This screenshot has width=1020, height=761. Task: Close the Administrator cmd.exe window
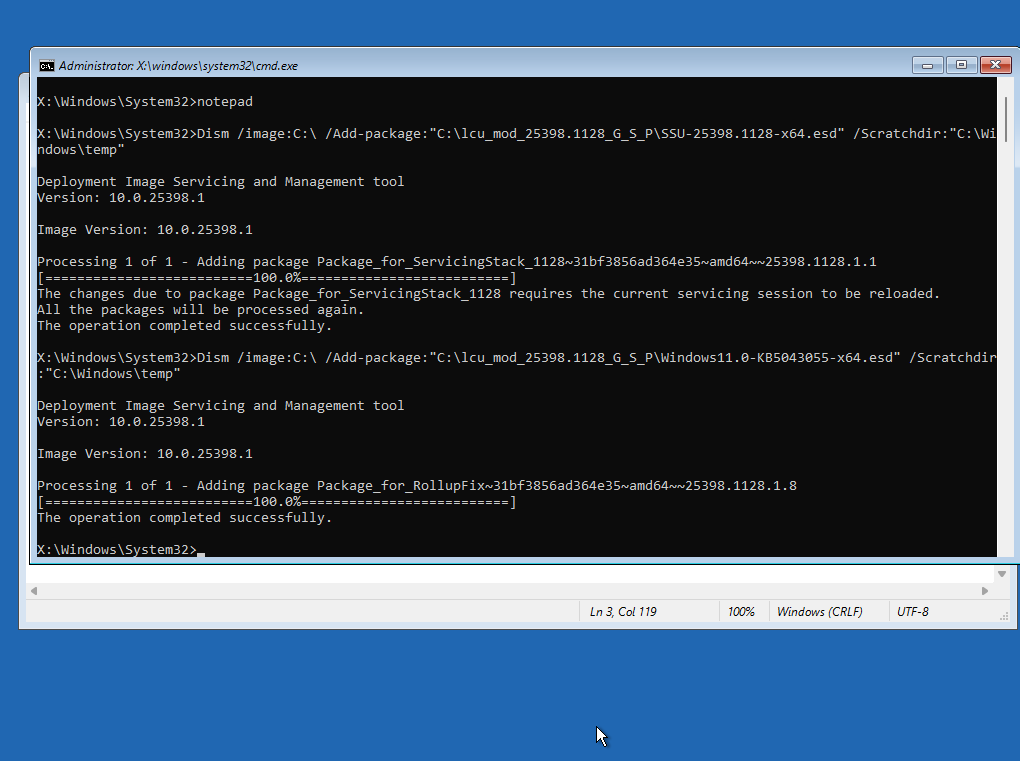pyautogui.click(x=995, y=65)
